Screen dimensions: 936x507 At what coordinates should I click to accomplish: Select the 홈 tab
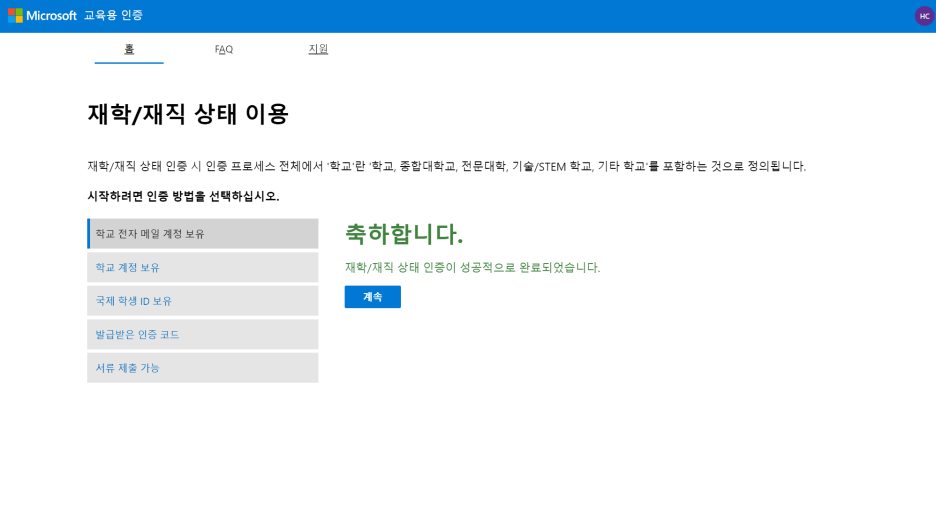pyautogui.click(x=129, y=49)
